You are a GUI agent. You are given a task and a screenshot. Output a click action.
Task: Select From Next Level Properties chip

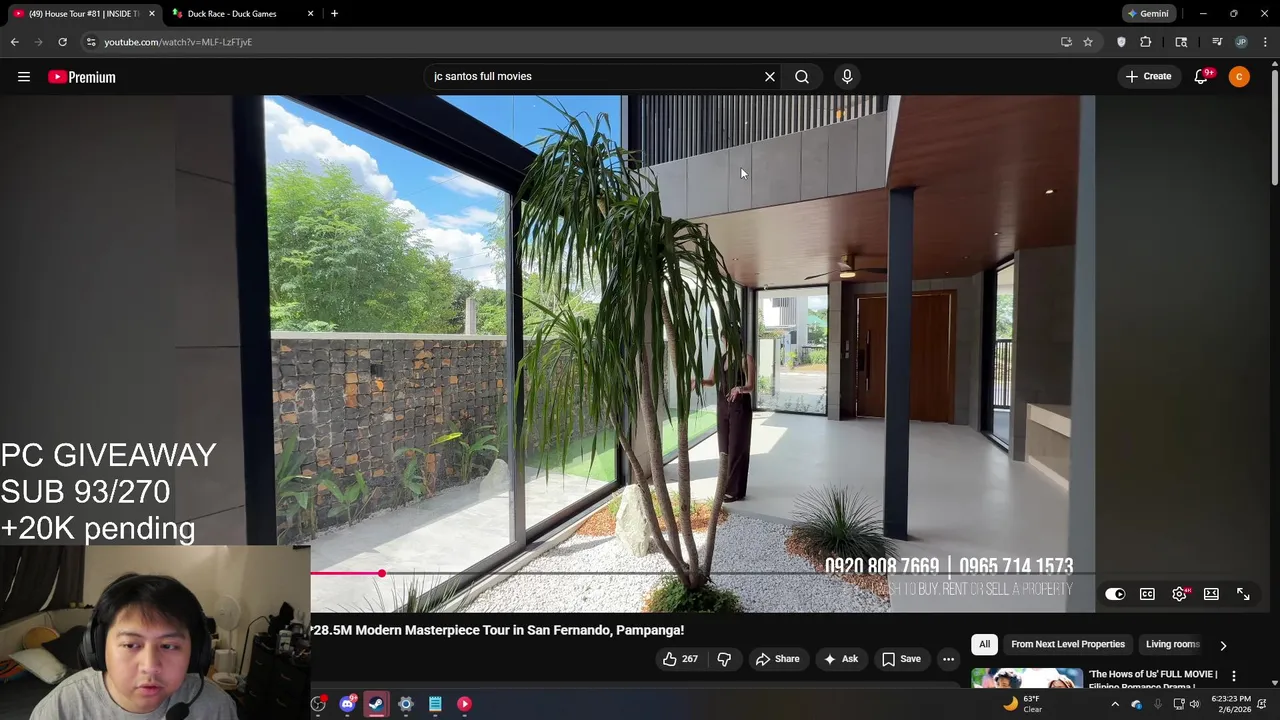(1068, 644)
